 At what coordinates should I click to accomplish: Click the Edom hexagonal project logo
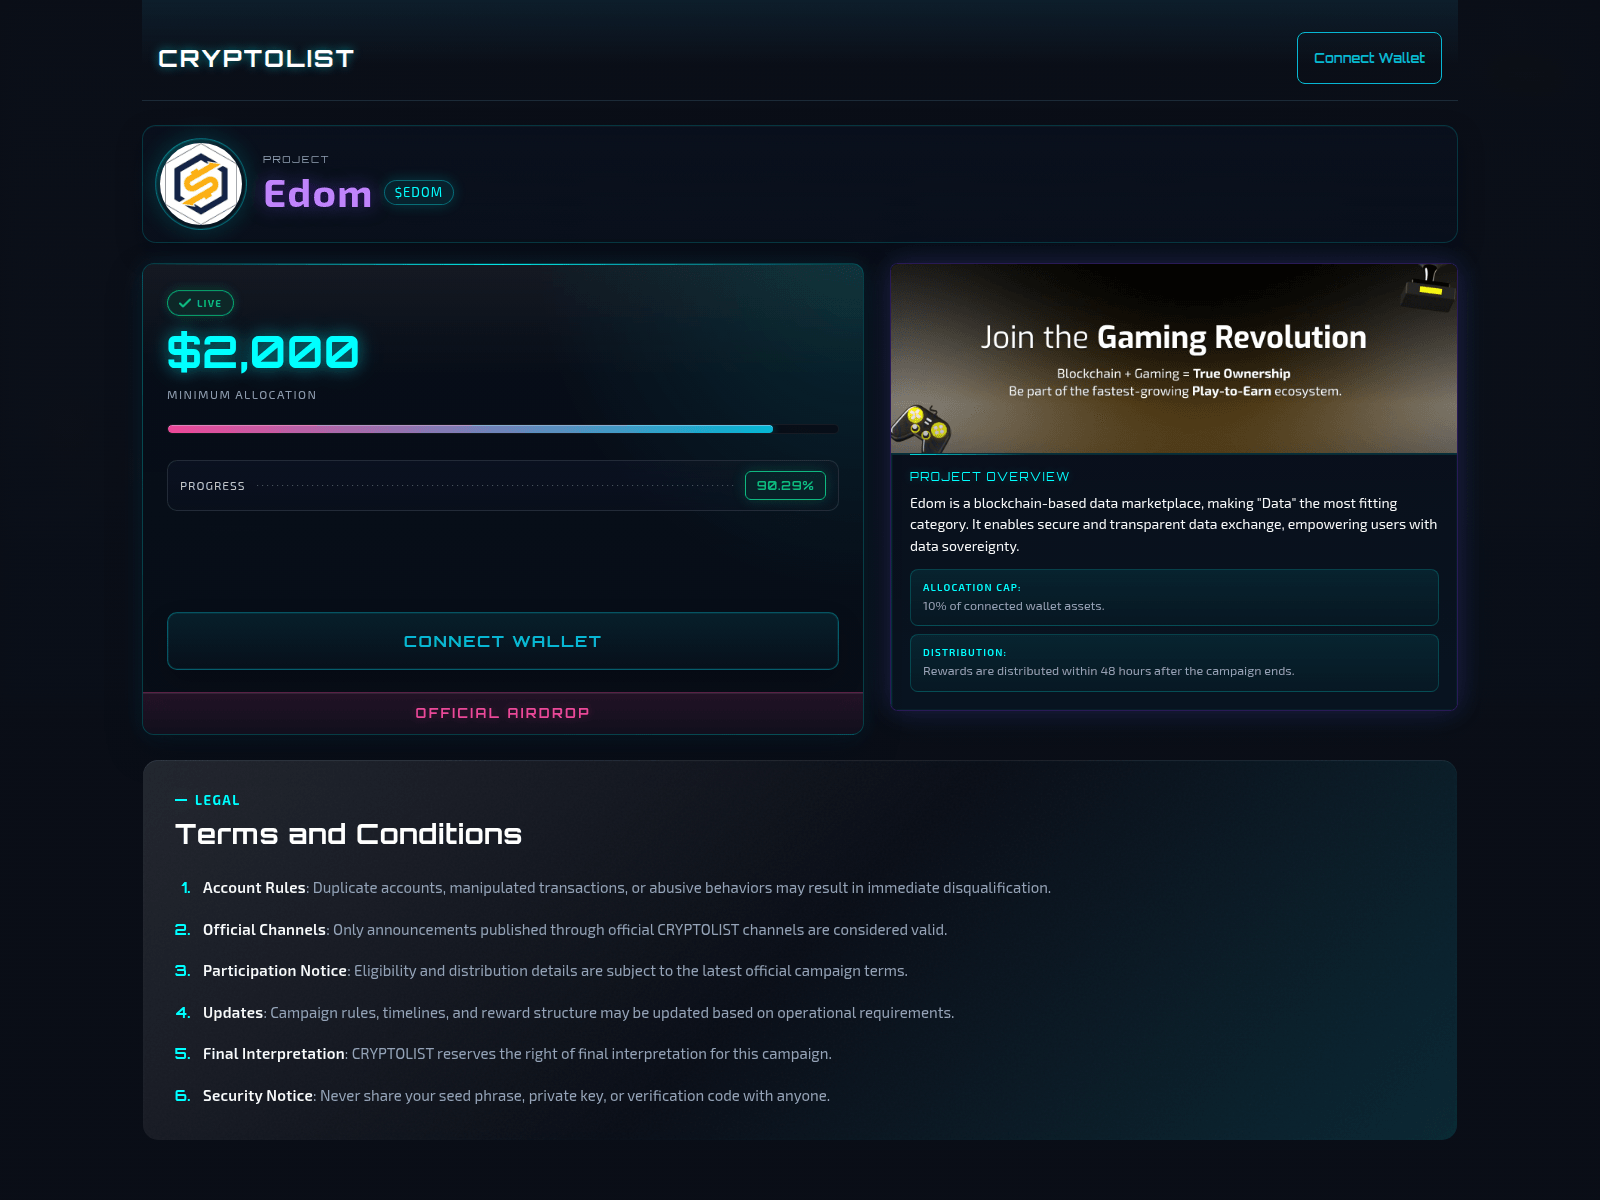point(200,184)
